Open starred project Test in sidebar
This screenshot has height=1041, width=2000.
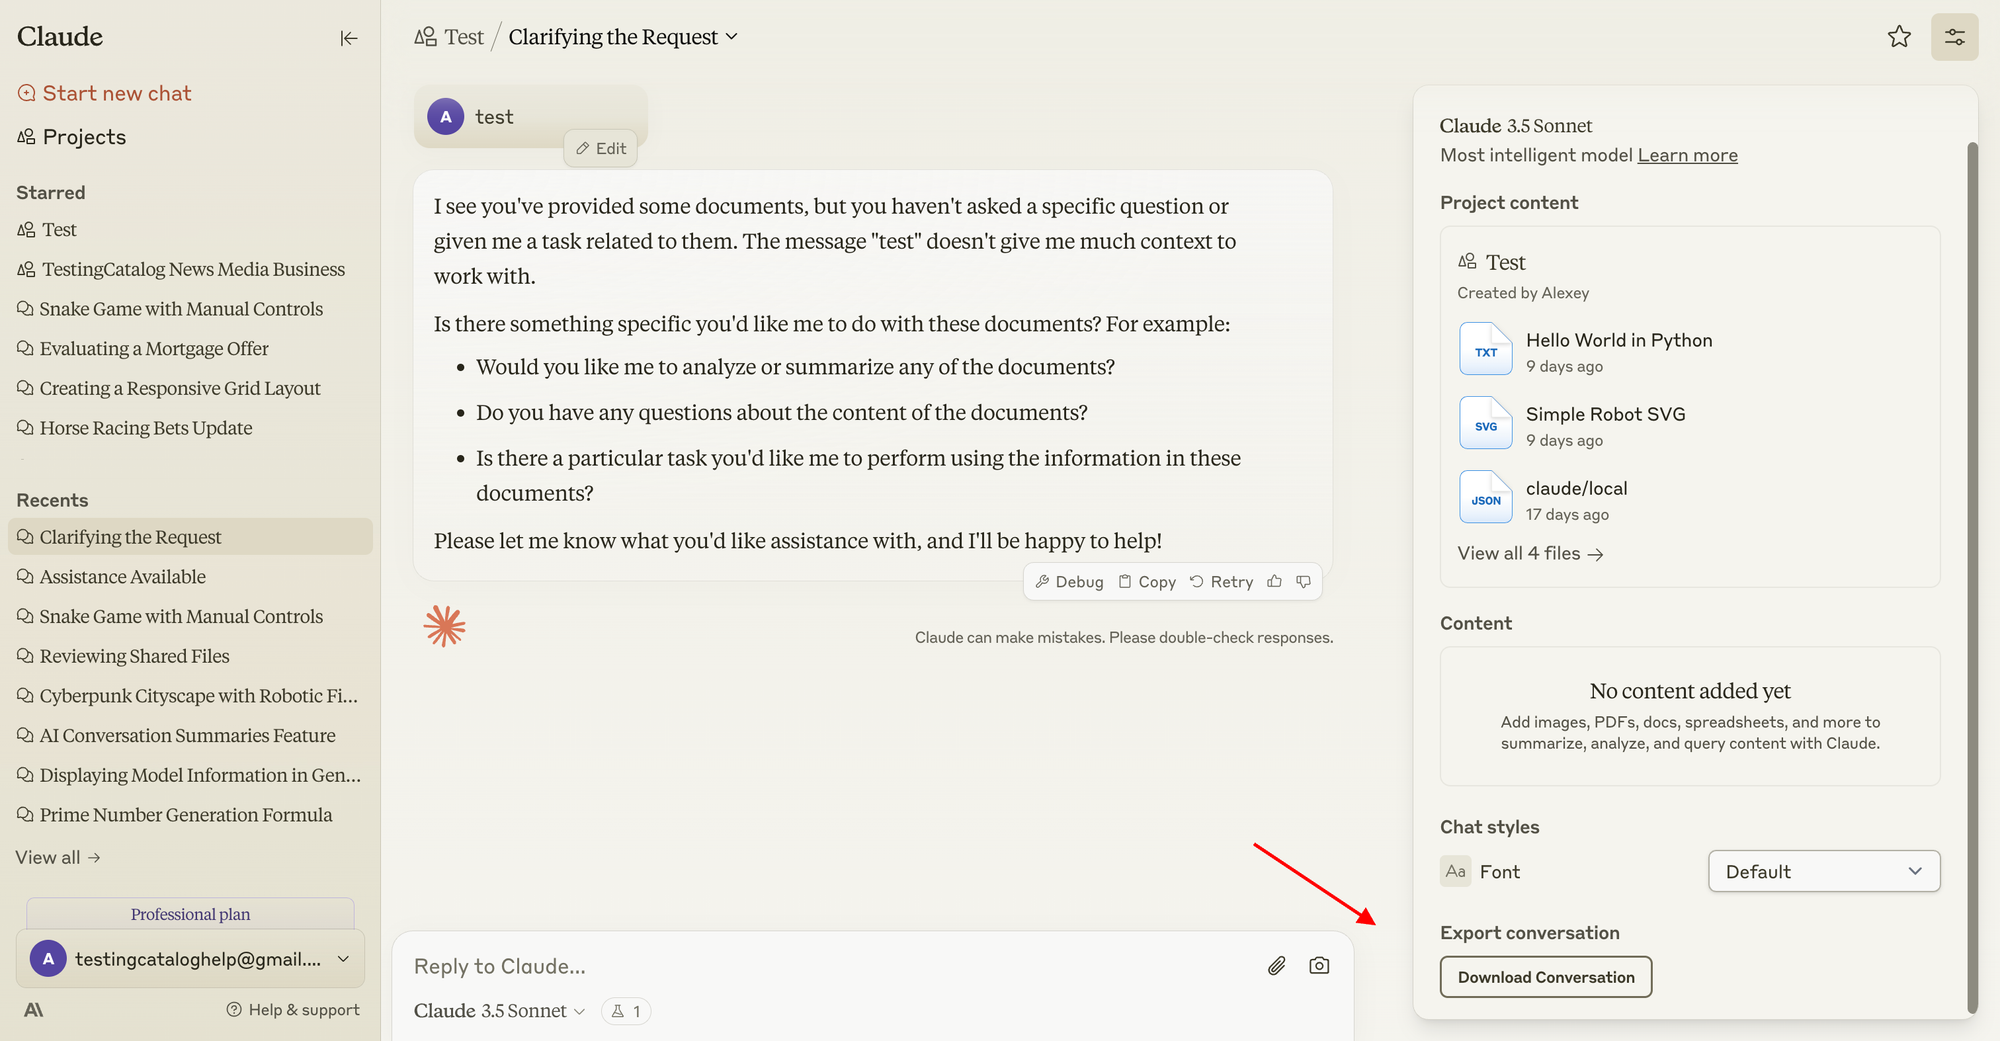click(190, 230)
